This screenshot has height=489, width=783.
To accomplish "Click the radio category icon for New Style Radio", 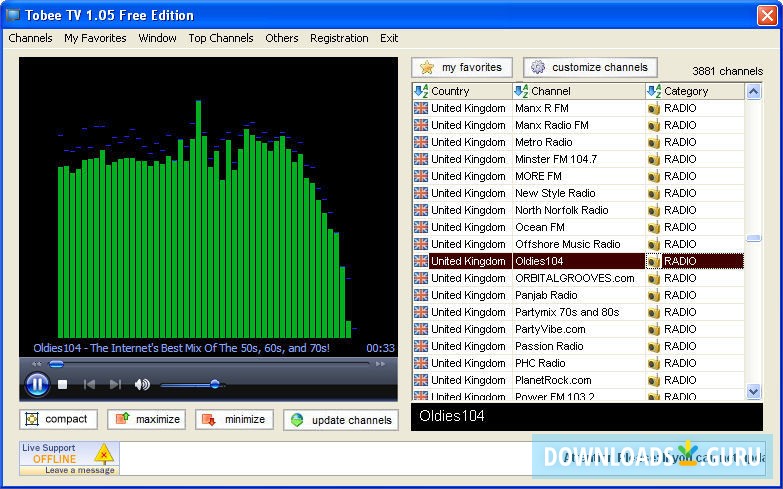I will pyautogui.click(x=654, y=193).
